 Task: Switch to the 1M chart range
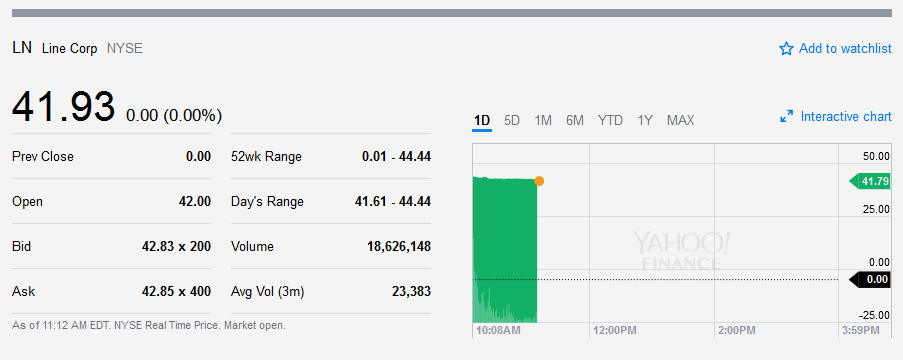[x=542, y=120]
